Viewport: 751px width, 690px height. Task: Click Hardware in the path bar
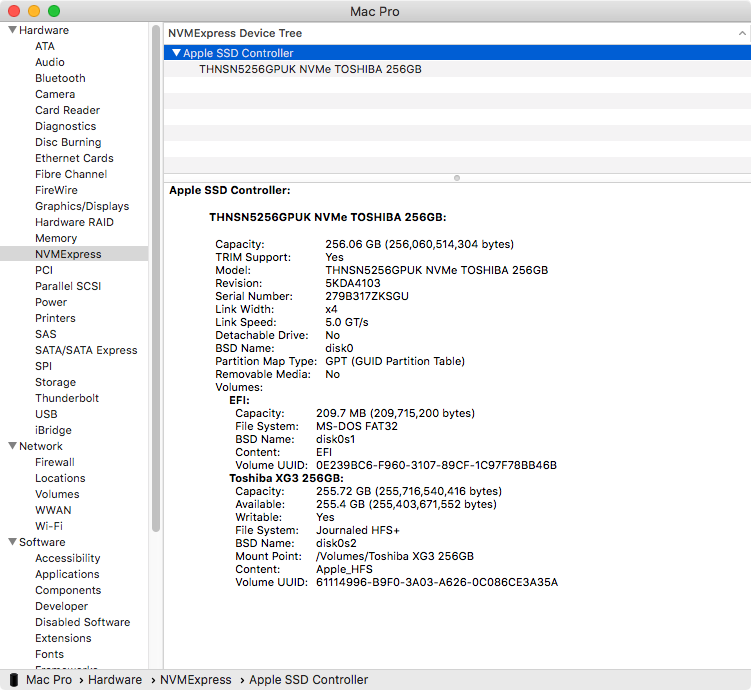click(x=115, y=679)
